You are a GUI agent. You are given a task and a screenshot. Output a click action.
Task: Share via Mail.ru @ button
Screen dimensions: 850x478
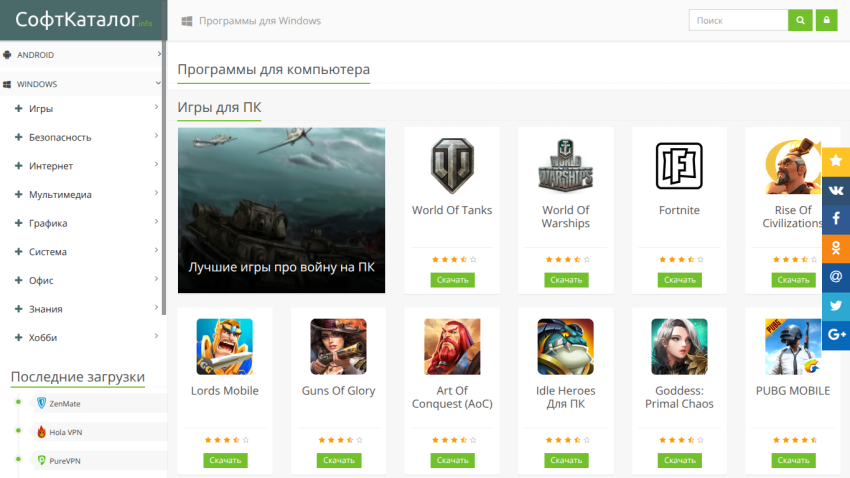click(x=836, y=277)
